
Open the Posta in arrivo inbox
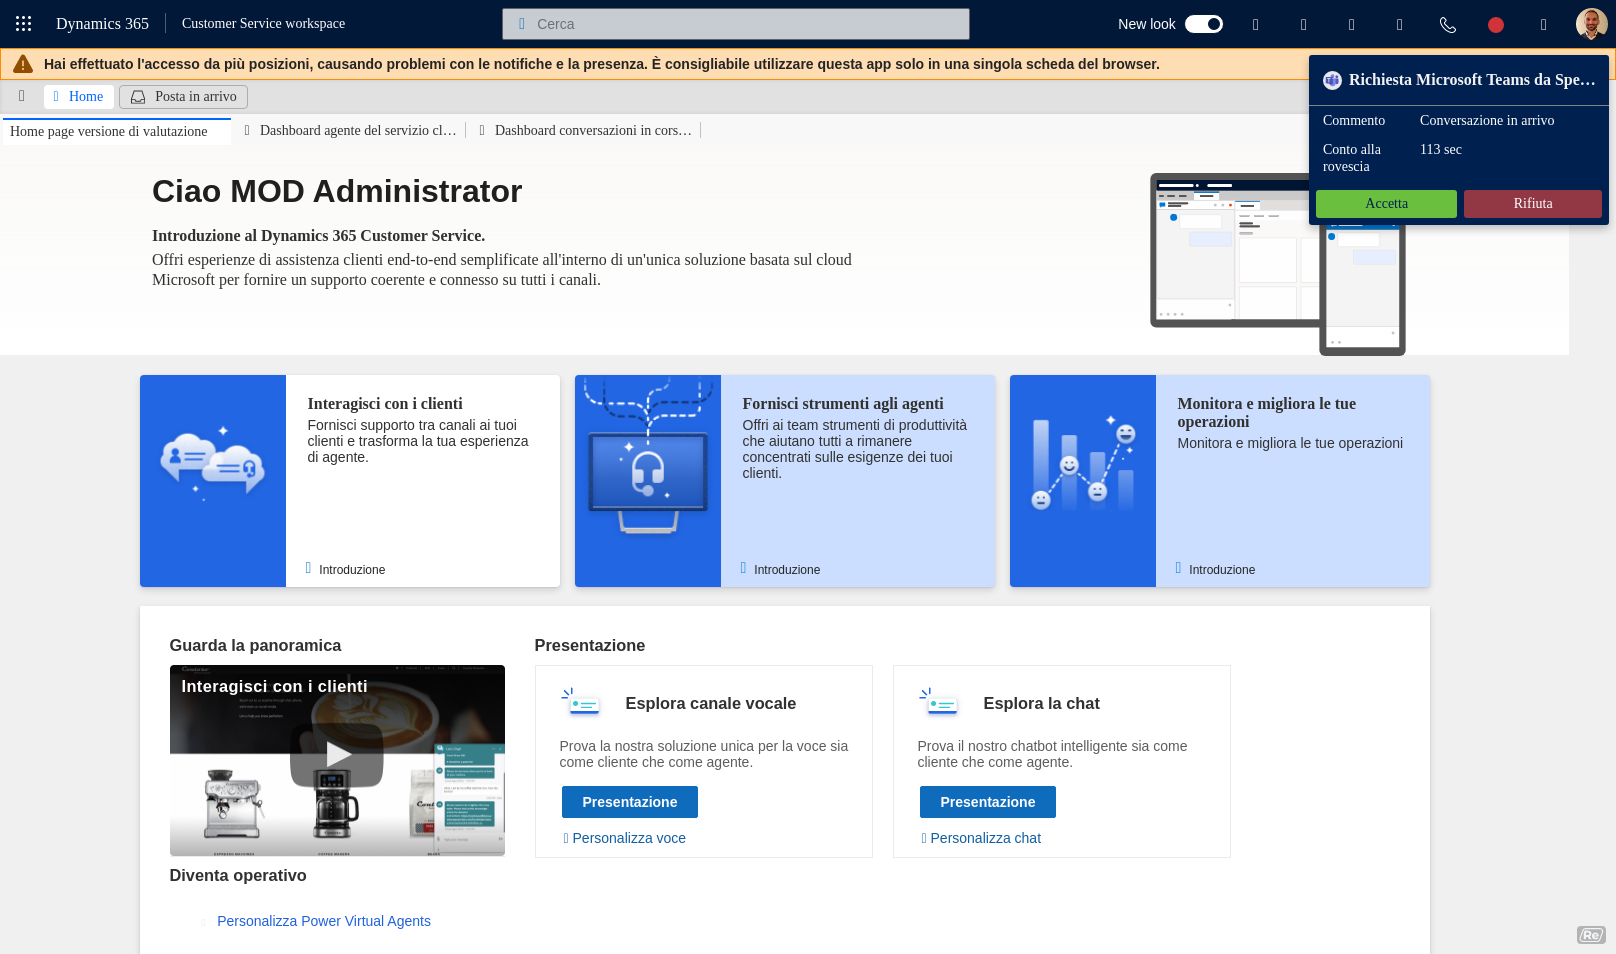[183, 97]
